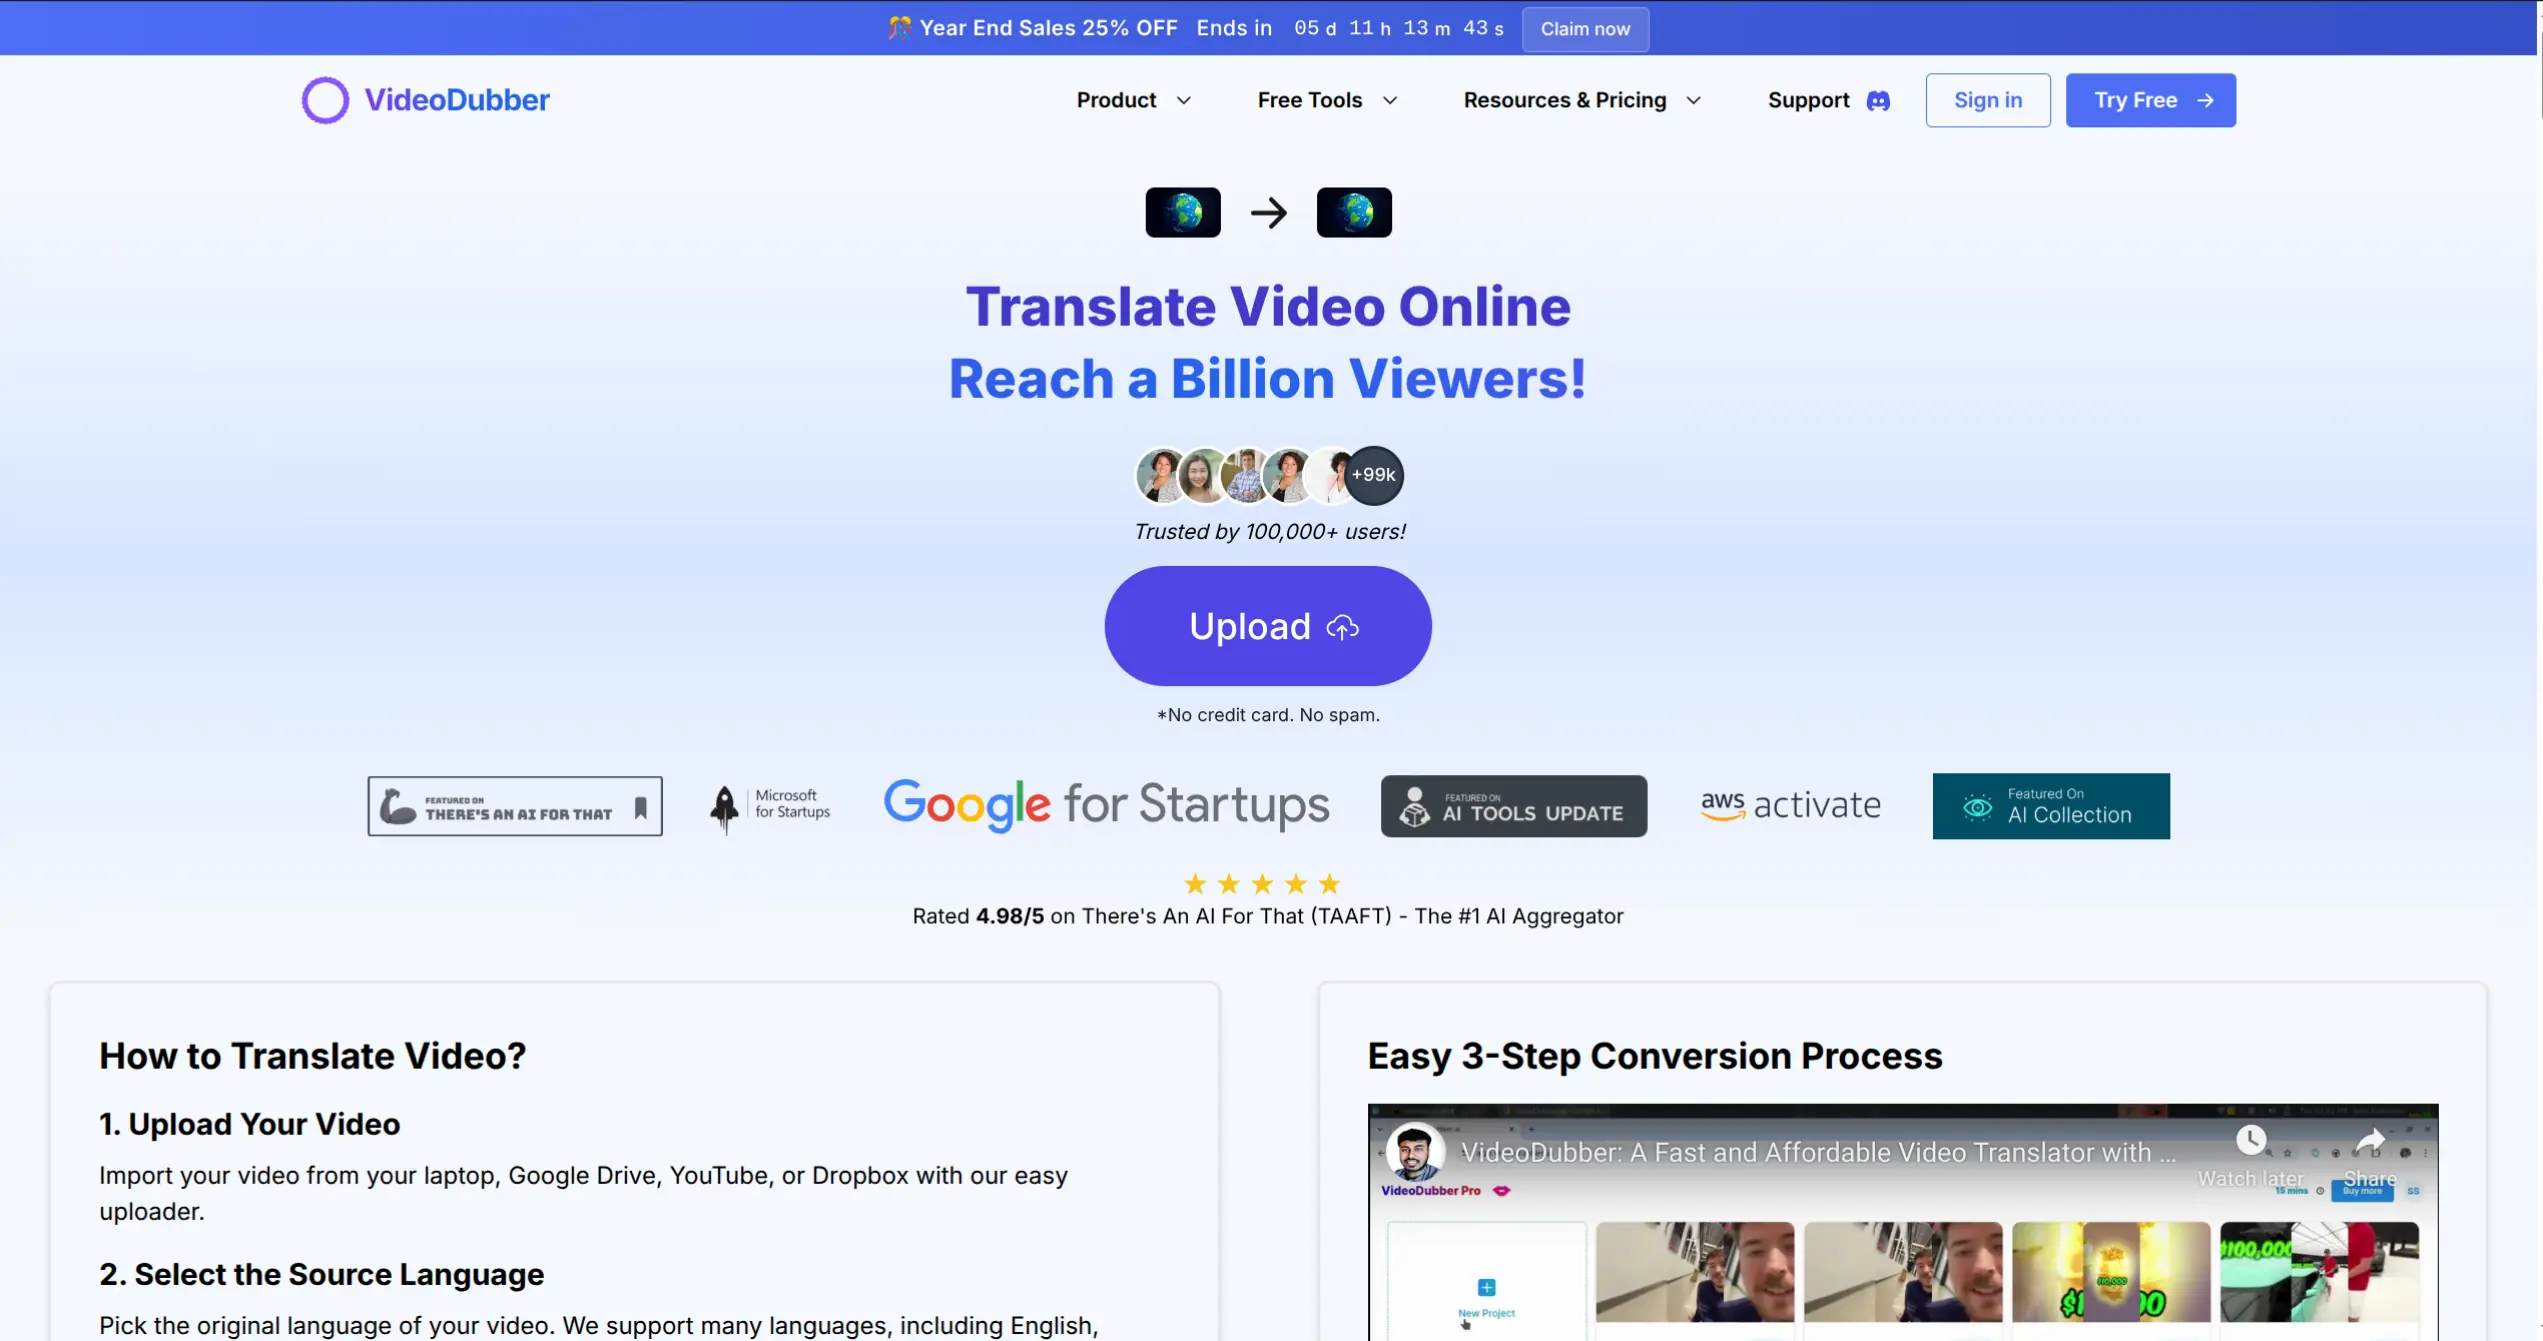Click the Discord support icon
Screen dimensions: 2543x1341
(x=1878, y=100)
